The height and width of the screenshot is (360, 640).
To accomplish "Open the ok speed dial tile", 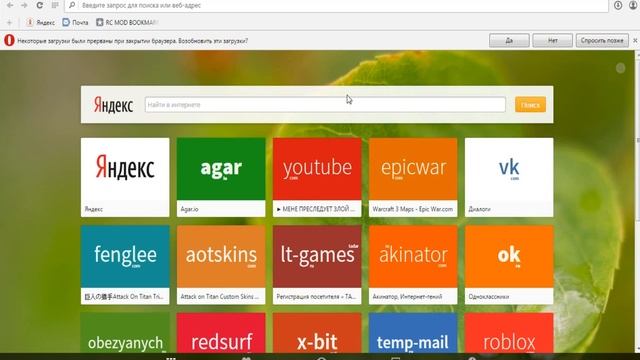I will (x=509, y=265).
